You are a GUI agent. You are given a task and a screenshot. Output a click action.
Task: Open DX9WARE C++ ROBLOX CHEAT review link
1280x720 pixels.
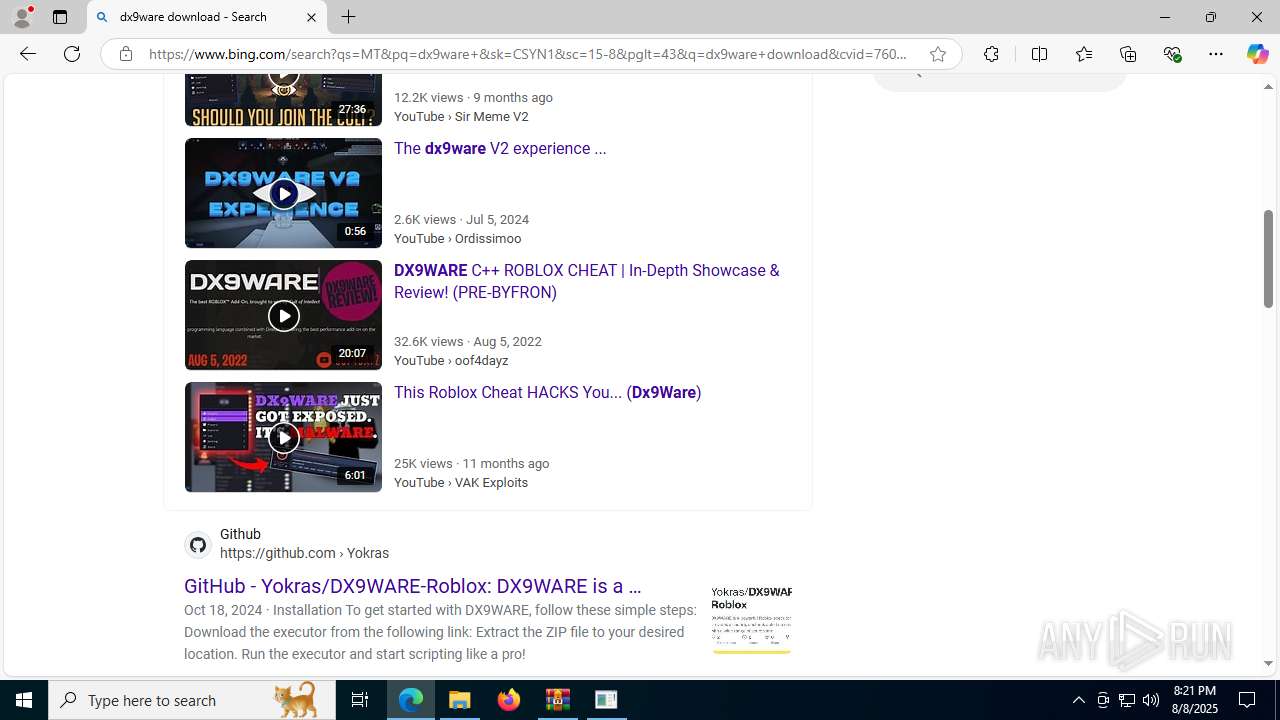coord(586,281)
